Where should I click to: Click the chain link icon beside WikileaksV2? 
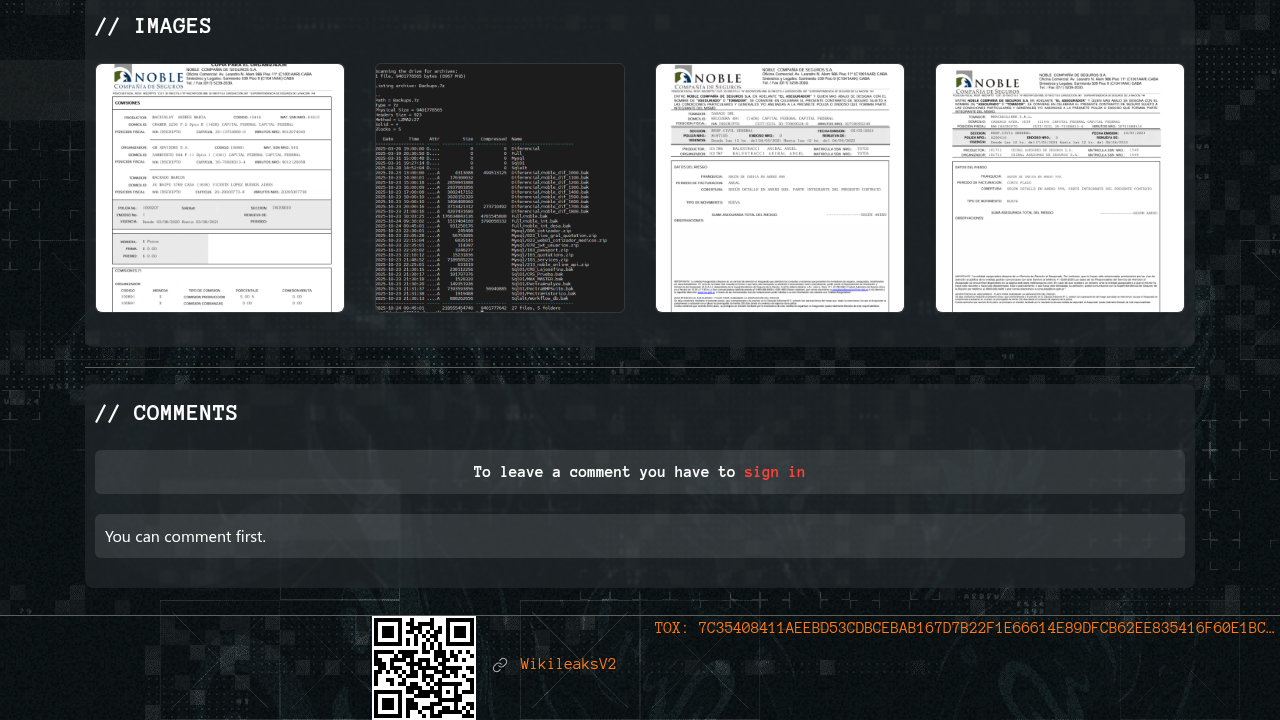click(x=500, y=665)
